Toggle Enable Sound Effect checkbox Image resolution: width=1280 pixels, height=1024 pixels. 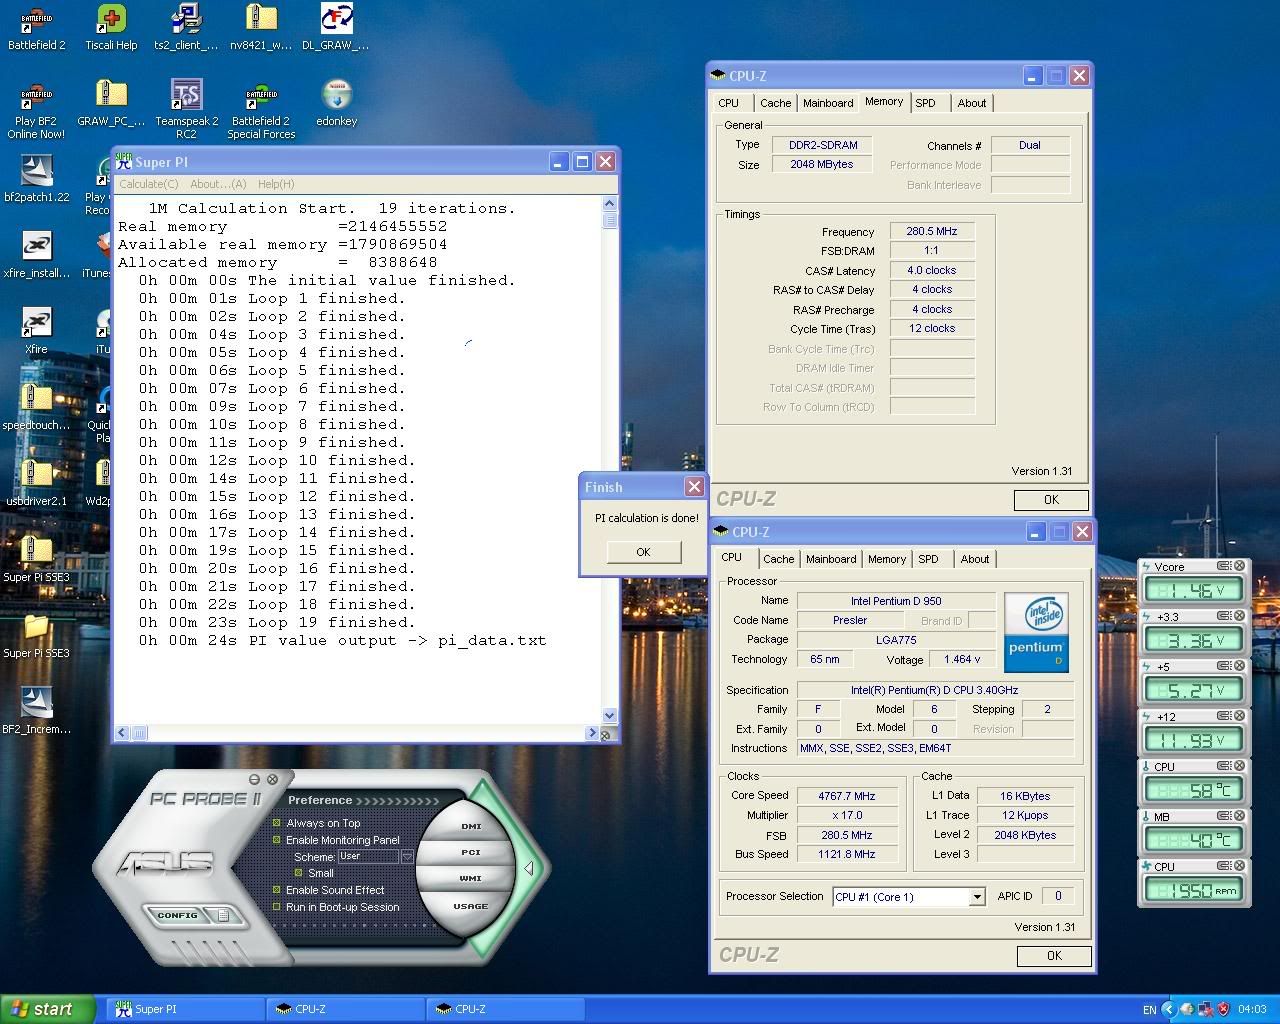[277, 890]
